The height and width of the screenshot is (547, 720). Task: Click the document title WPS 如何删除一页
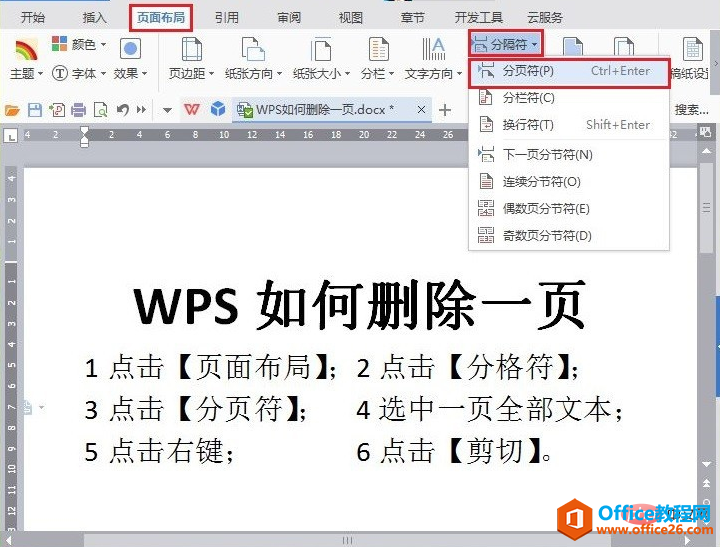[360, 305]
